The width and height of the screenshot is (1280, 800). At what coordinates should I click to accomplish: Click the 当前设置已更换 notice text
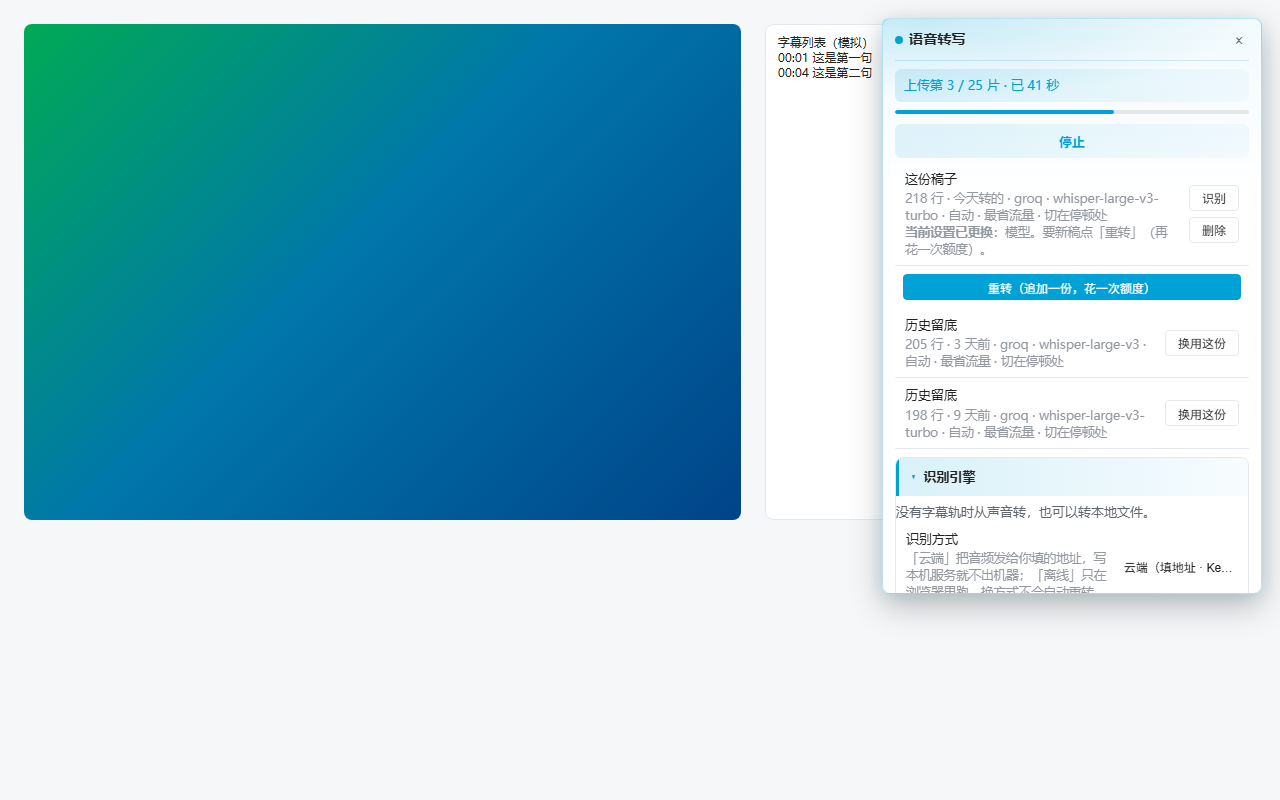click(1036, 240)
